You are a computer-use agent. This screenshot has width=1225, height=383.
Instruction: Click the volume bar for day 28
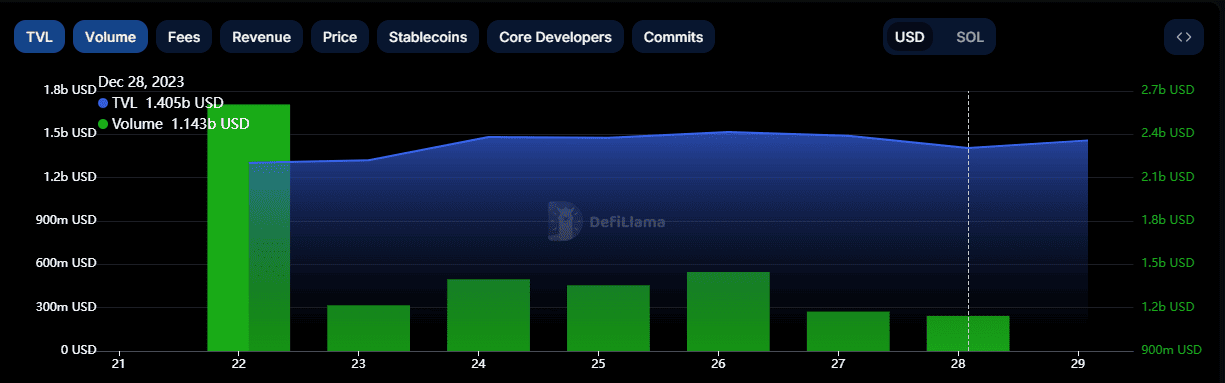[968, 333]
